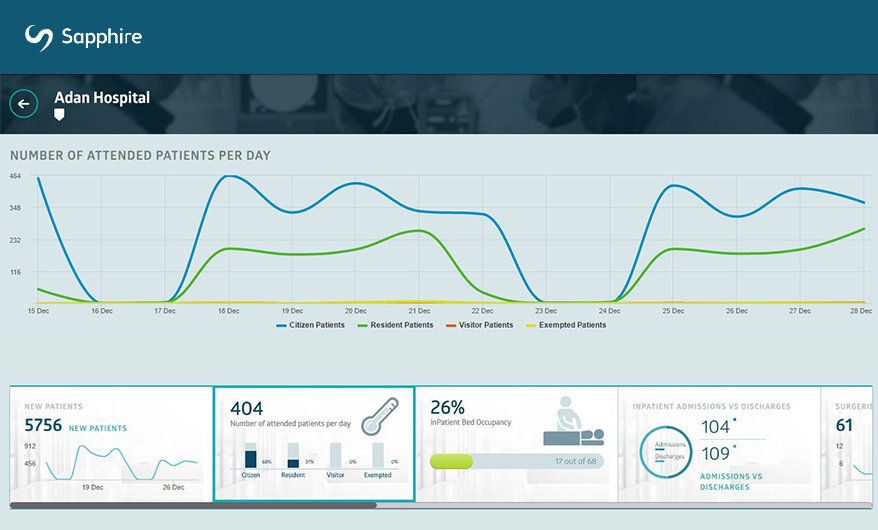Viewport: 878px width, 530px height.
Task: Click the ADMISSIONS VS DISCHARGES link
Action: (x=731, y=481)
